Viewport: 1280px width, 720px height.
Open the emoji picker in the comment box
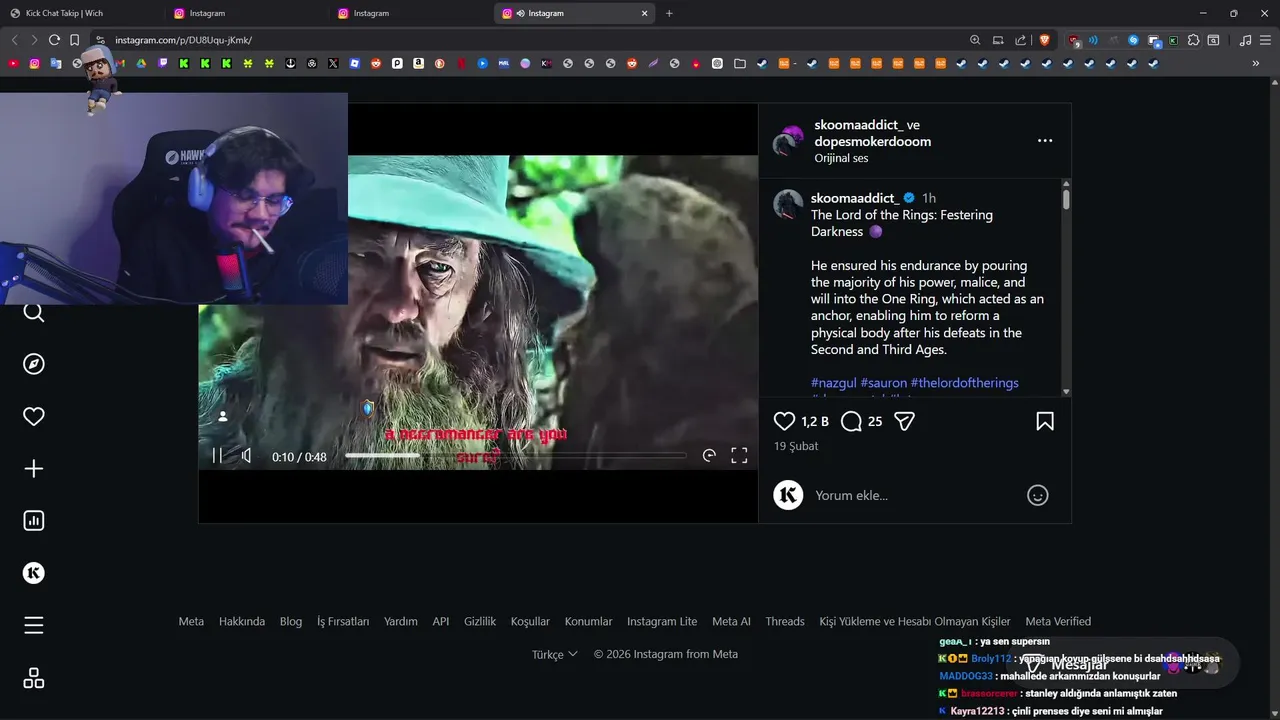coord(1038,495)
